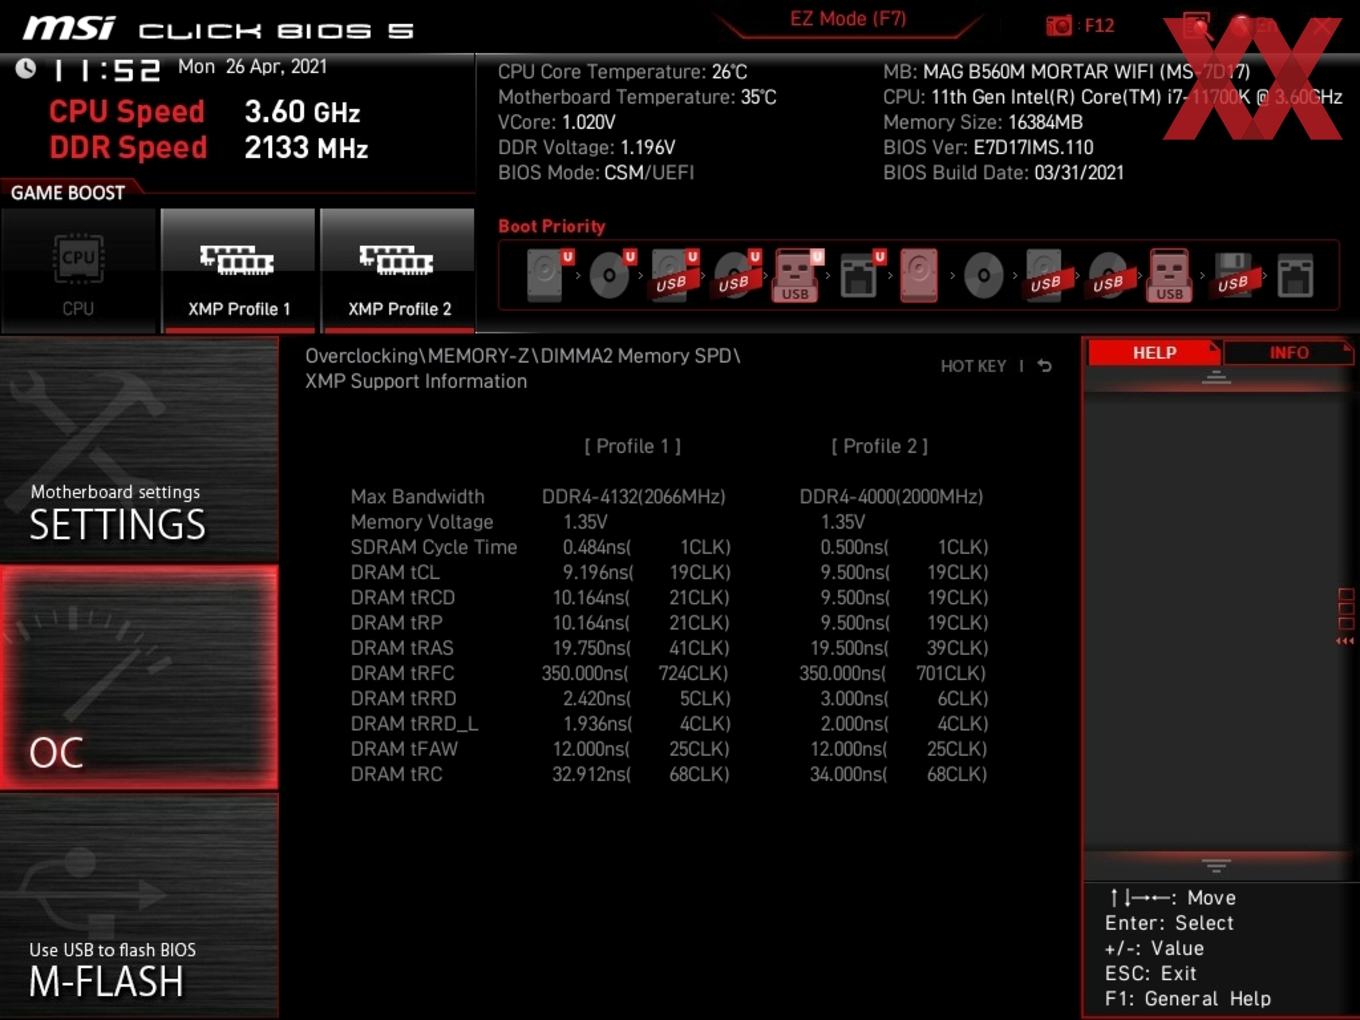
Task: Switch to EZ Mode (F7)
Action: [848, 19]
